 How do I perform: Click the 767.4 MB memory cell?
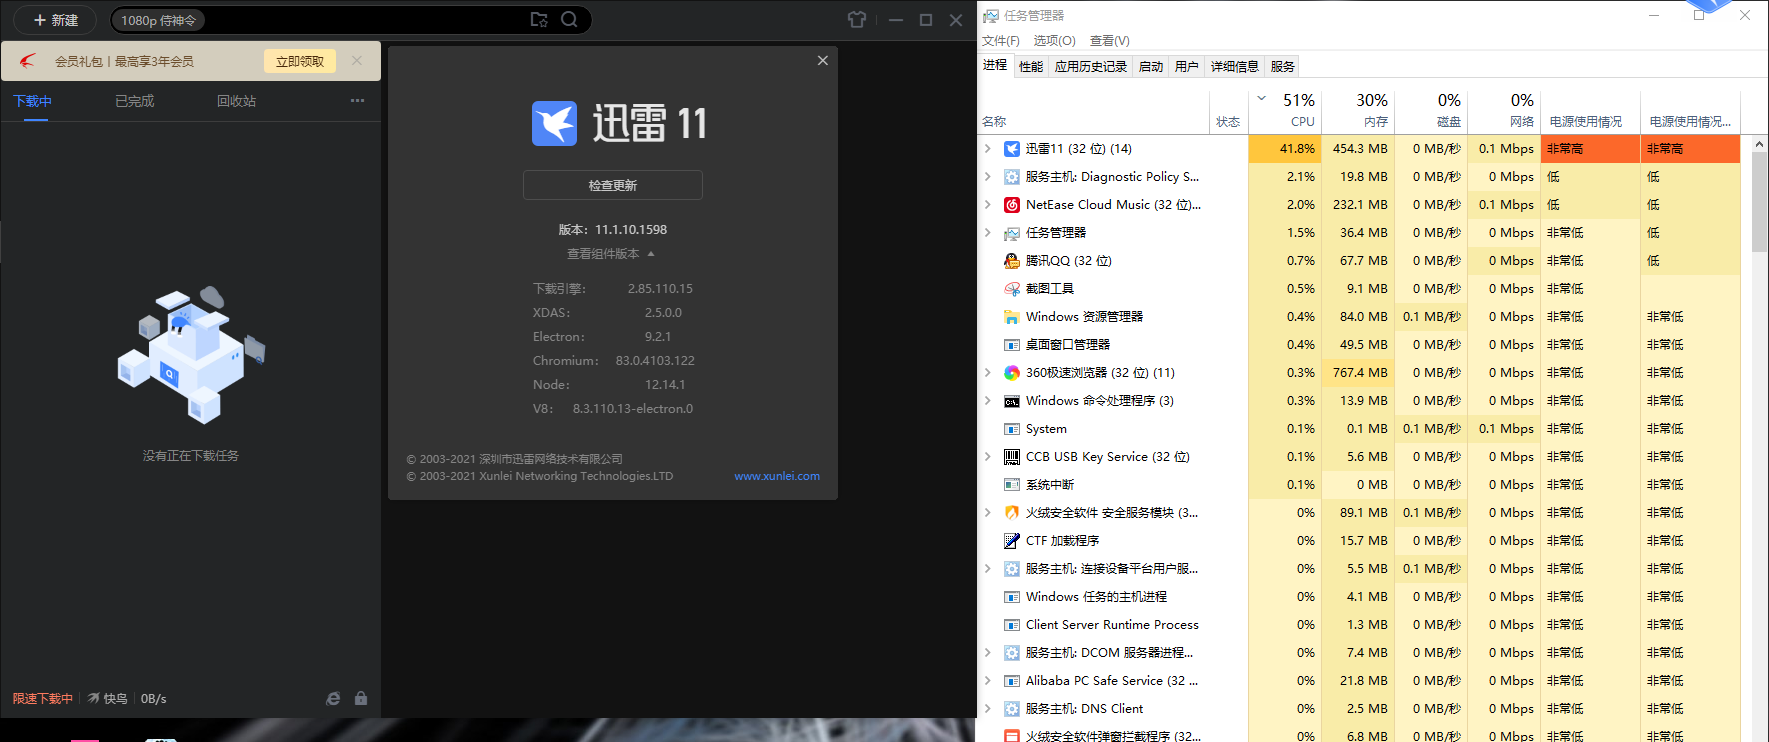click(x=1358, y=373)
